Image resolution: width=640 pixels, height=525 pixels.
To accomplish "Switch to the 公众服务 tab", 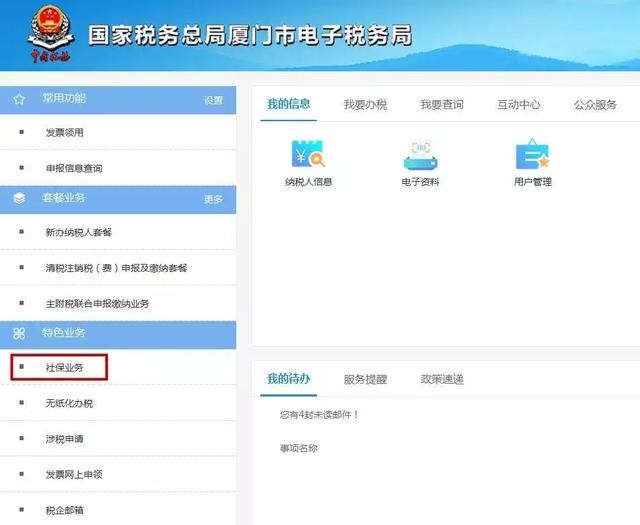I will [595, 105].
